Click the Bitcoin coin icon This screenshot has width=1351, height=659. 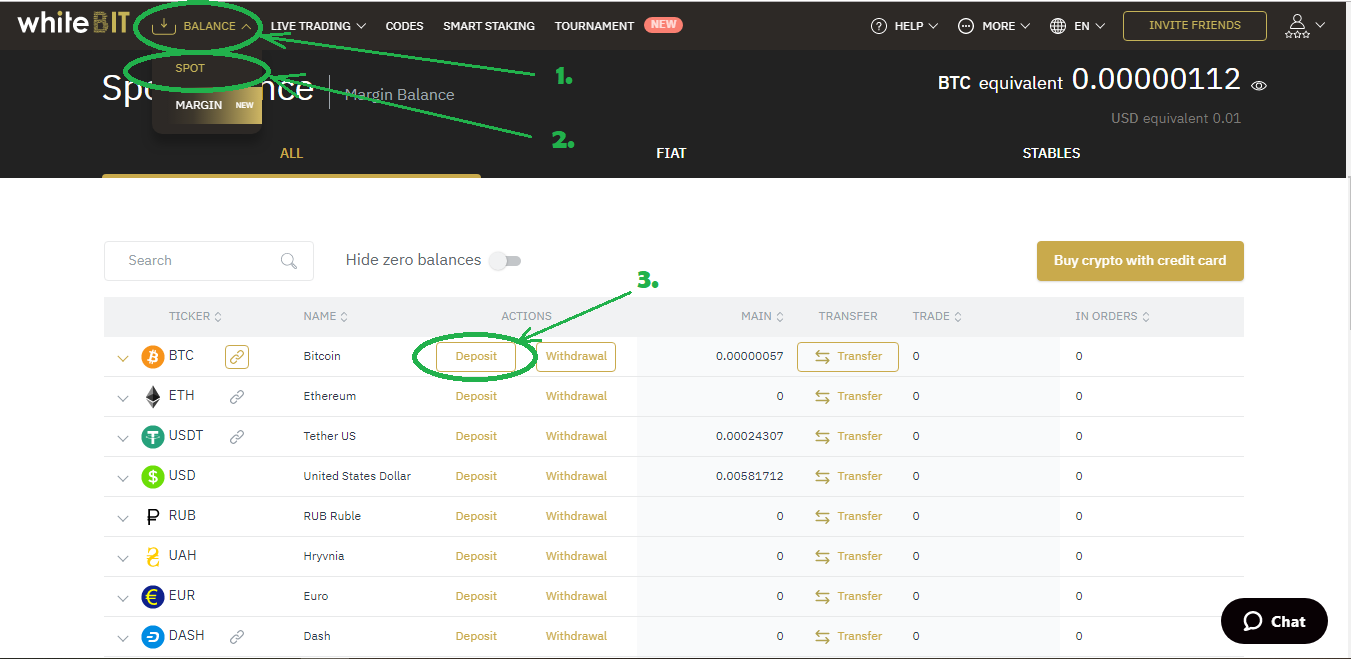pos(153,356)
